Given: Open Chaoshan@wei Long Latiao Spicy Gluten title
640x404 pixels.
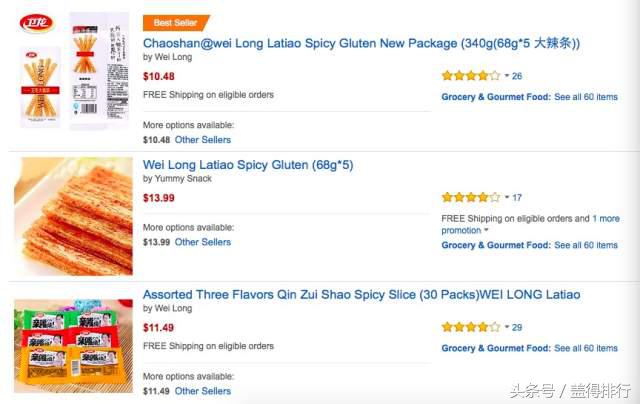Looking at the screenshot, I should (361, 43).
